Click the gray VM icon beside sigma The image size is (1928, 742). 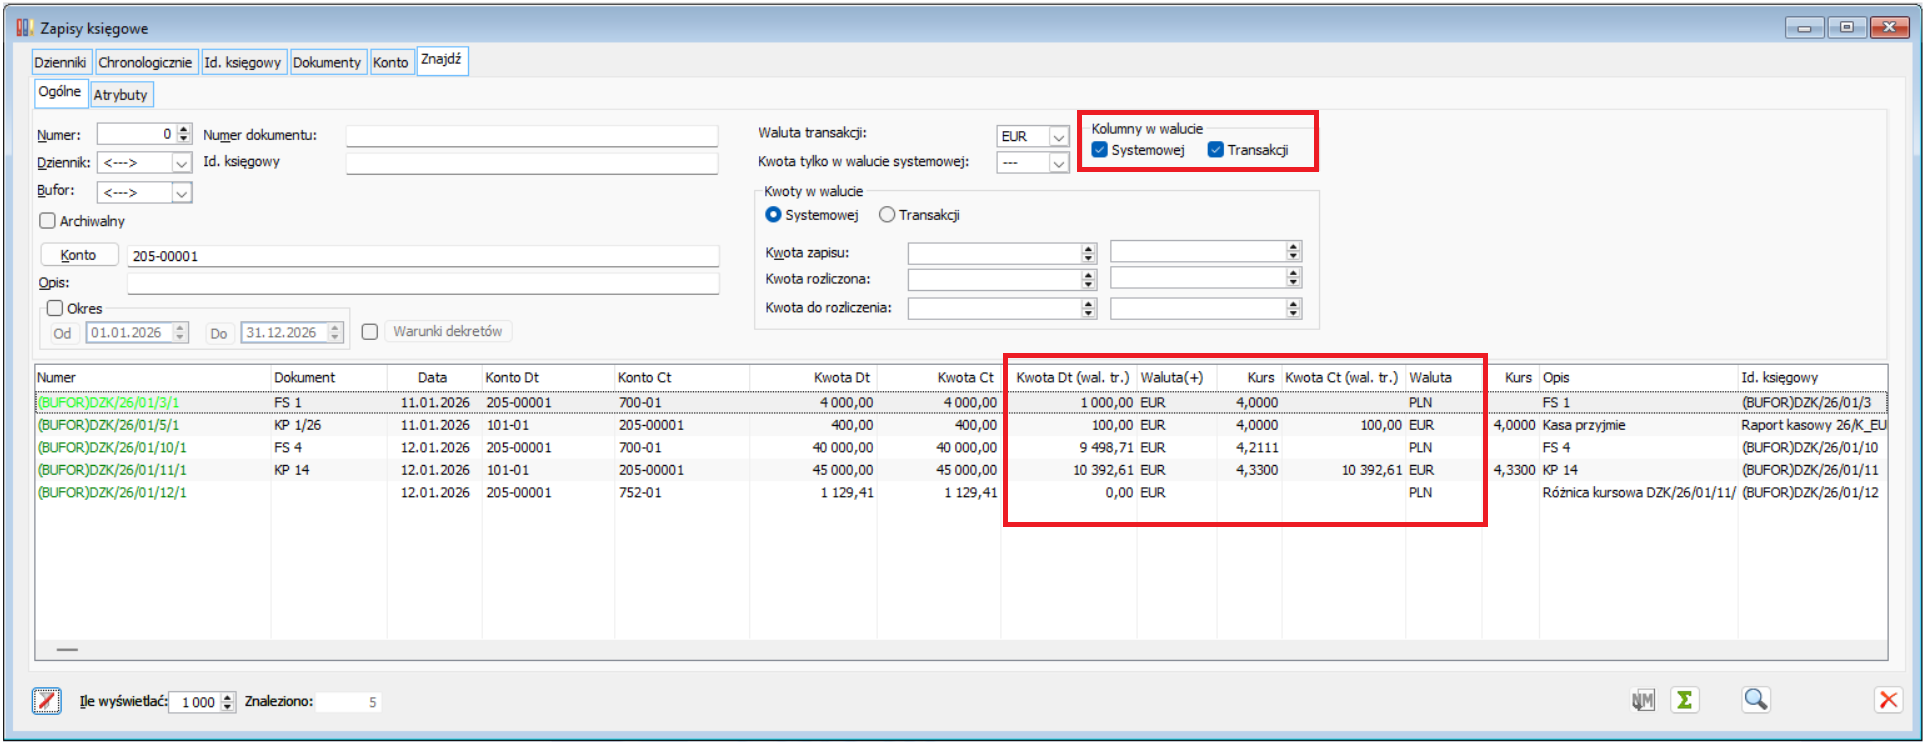(x=1643, y=700)
